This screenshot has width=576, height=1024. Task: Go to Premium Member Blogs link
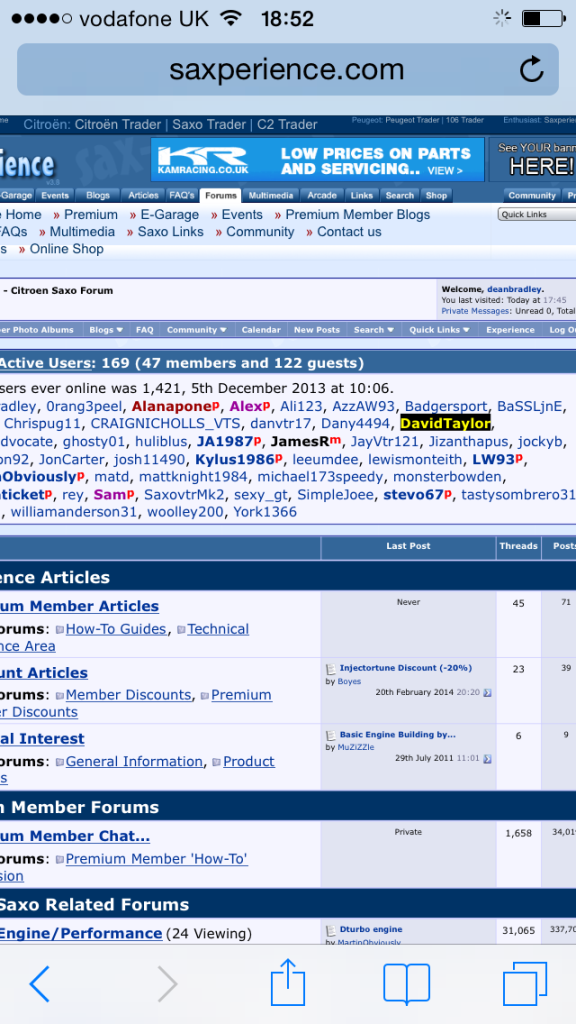[x=358, y=214]
